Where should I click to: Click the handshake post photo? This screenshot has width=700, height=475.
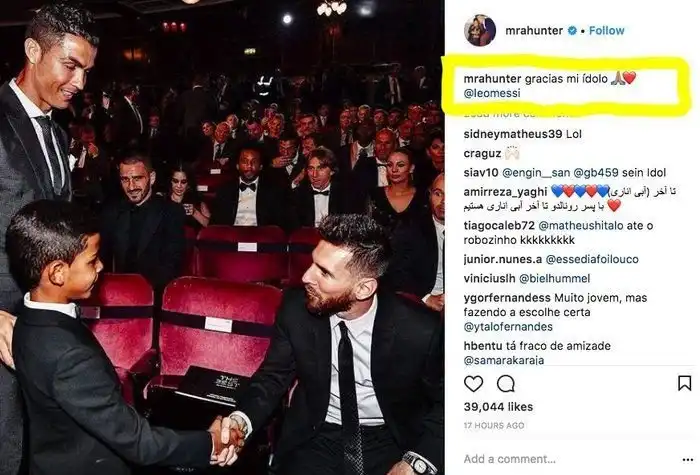coord(222,238)
